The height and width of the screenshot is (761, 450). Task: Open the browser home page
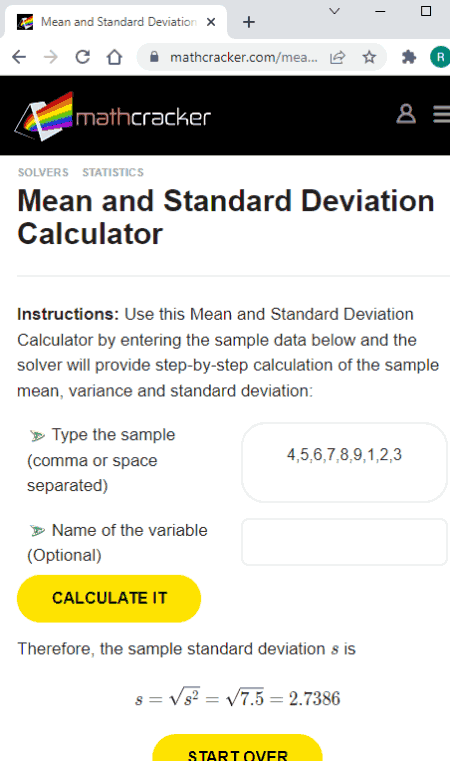tap(115, 57)
